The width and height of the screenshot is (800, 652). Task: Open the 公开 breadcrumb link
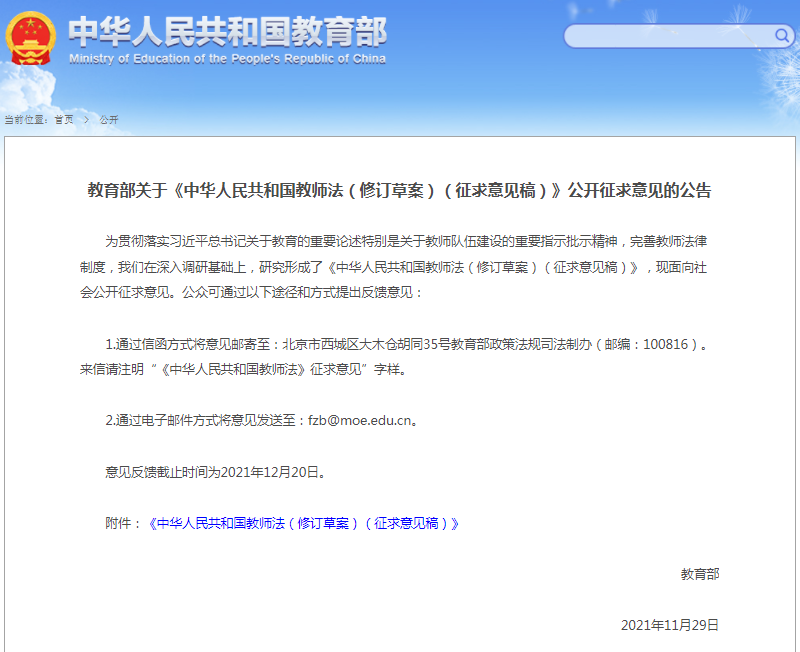click(x=109, y=119)
